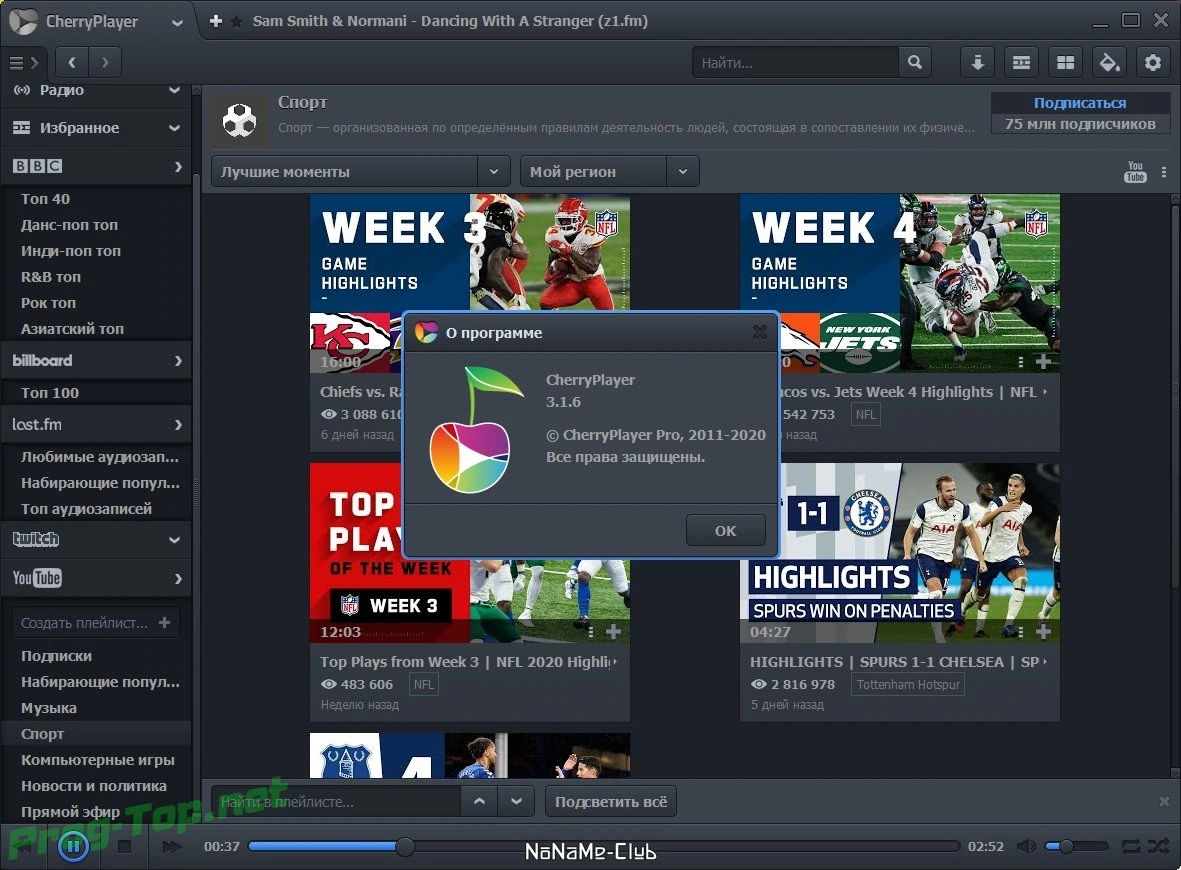Click Tottenham Hotspur channel tag
Screen dimensions: 1181x870
point(908,685)
